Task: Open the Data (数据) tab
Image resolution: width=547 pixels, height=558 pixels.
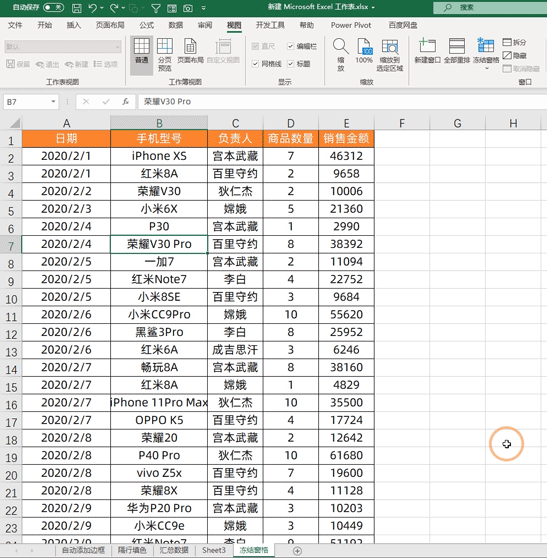Action: coord(176,25)
